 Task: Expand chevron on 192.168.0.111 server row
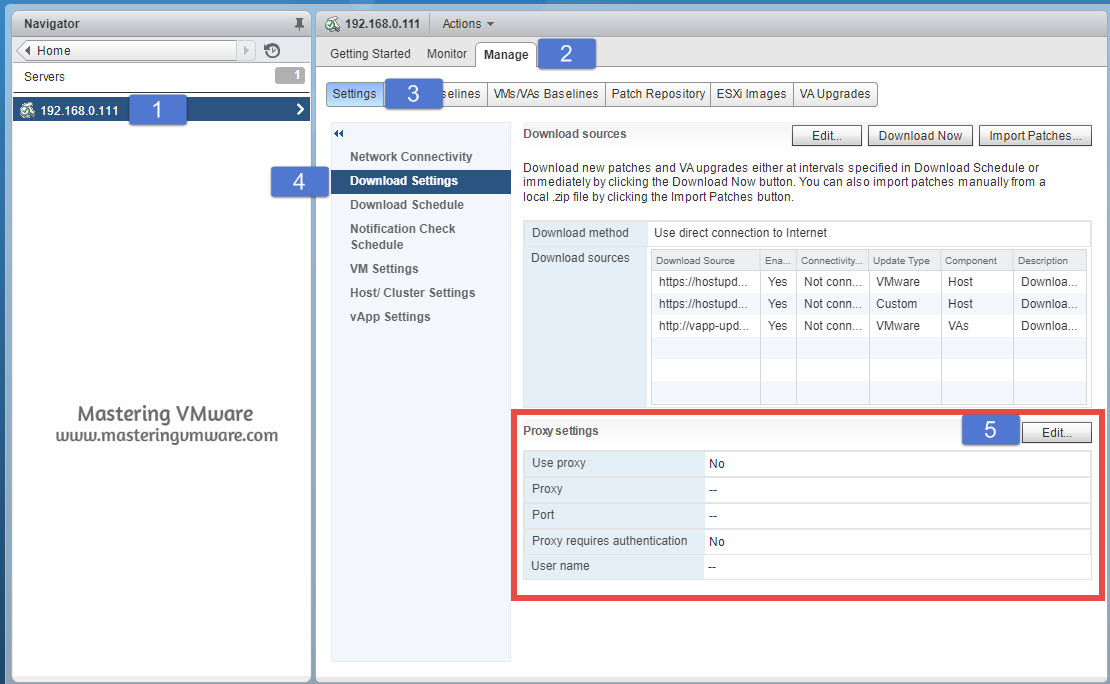pyautogui.click(x=300, y=109)
